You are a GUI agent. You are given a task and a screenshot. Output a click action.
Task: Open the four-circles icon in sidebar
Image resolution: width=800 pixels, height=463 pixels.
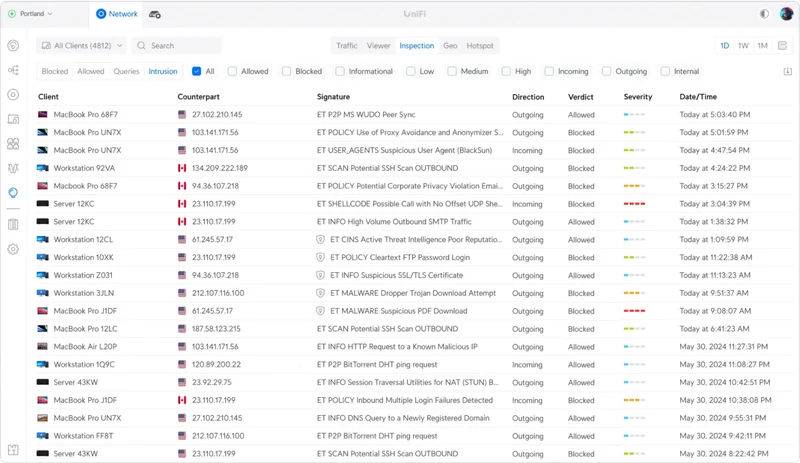pyautogui.click(x=13, y=143)
